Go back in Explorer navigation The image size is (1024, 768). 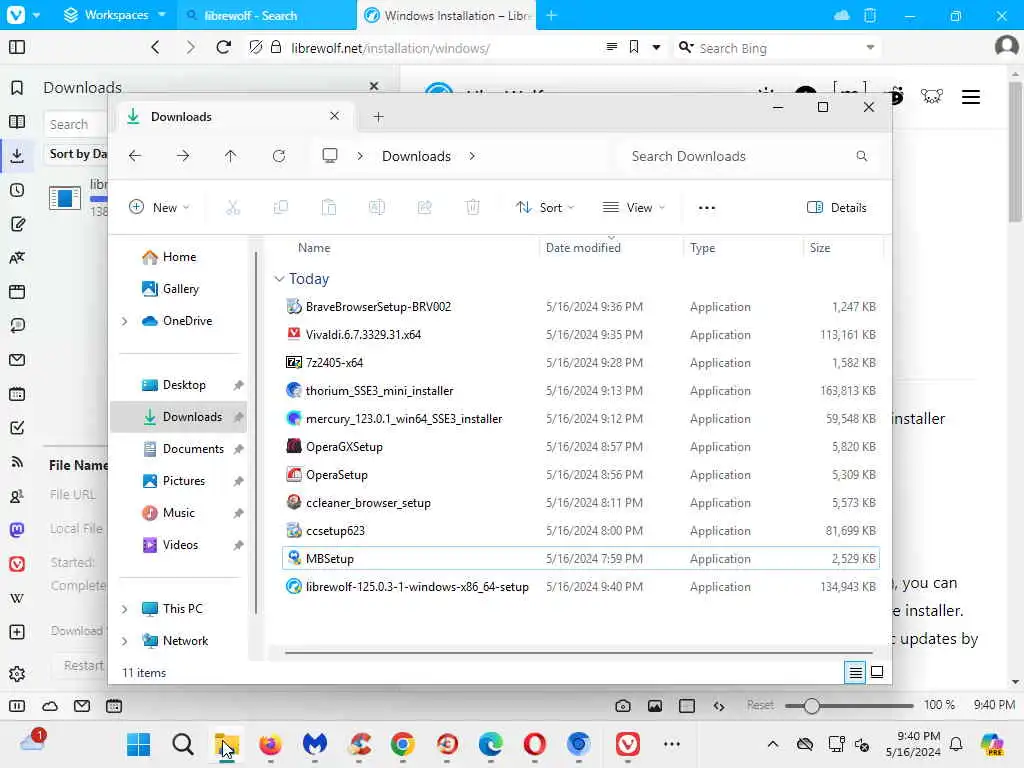[135, 156]
